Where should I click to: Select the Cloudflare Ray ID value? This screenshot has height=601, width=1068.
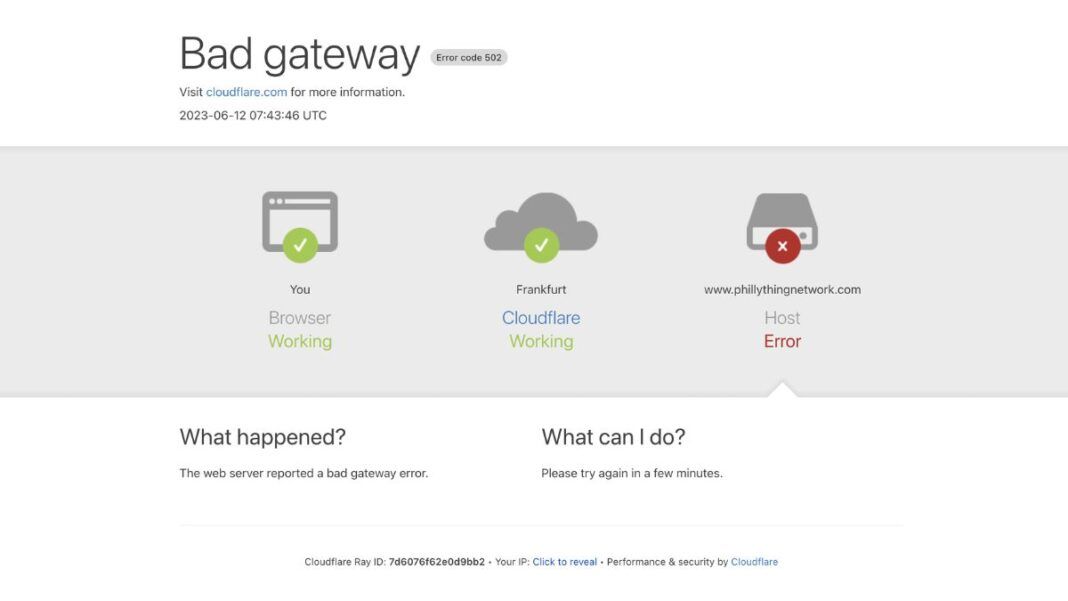tap(437, 562)
